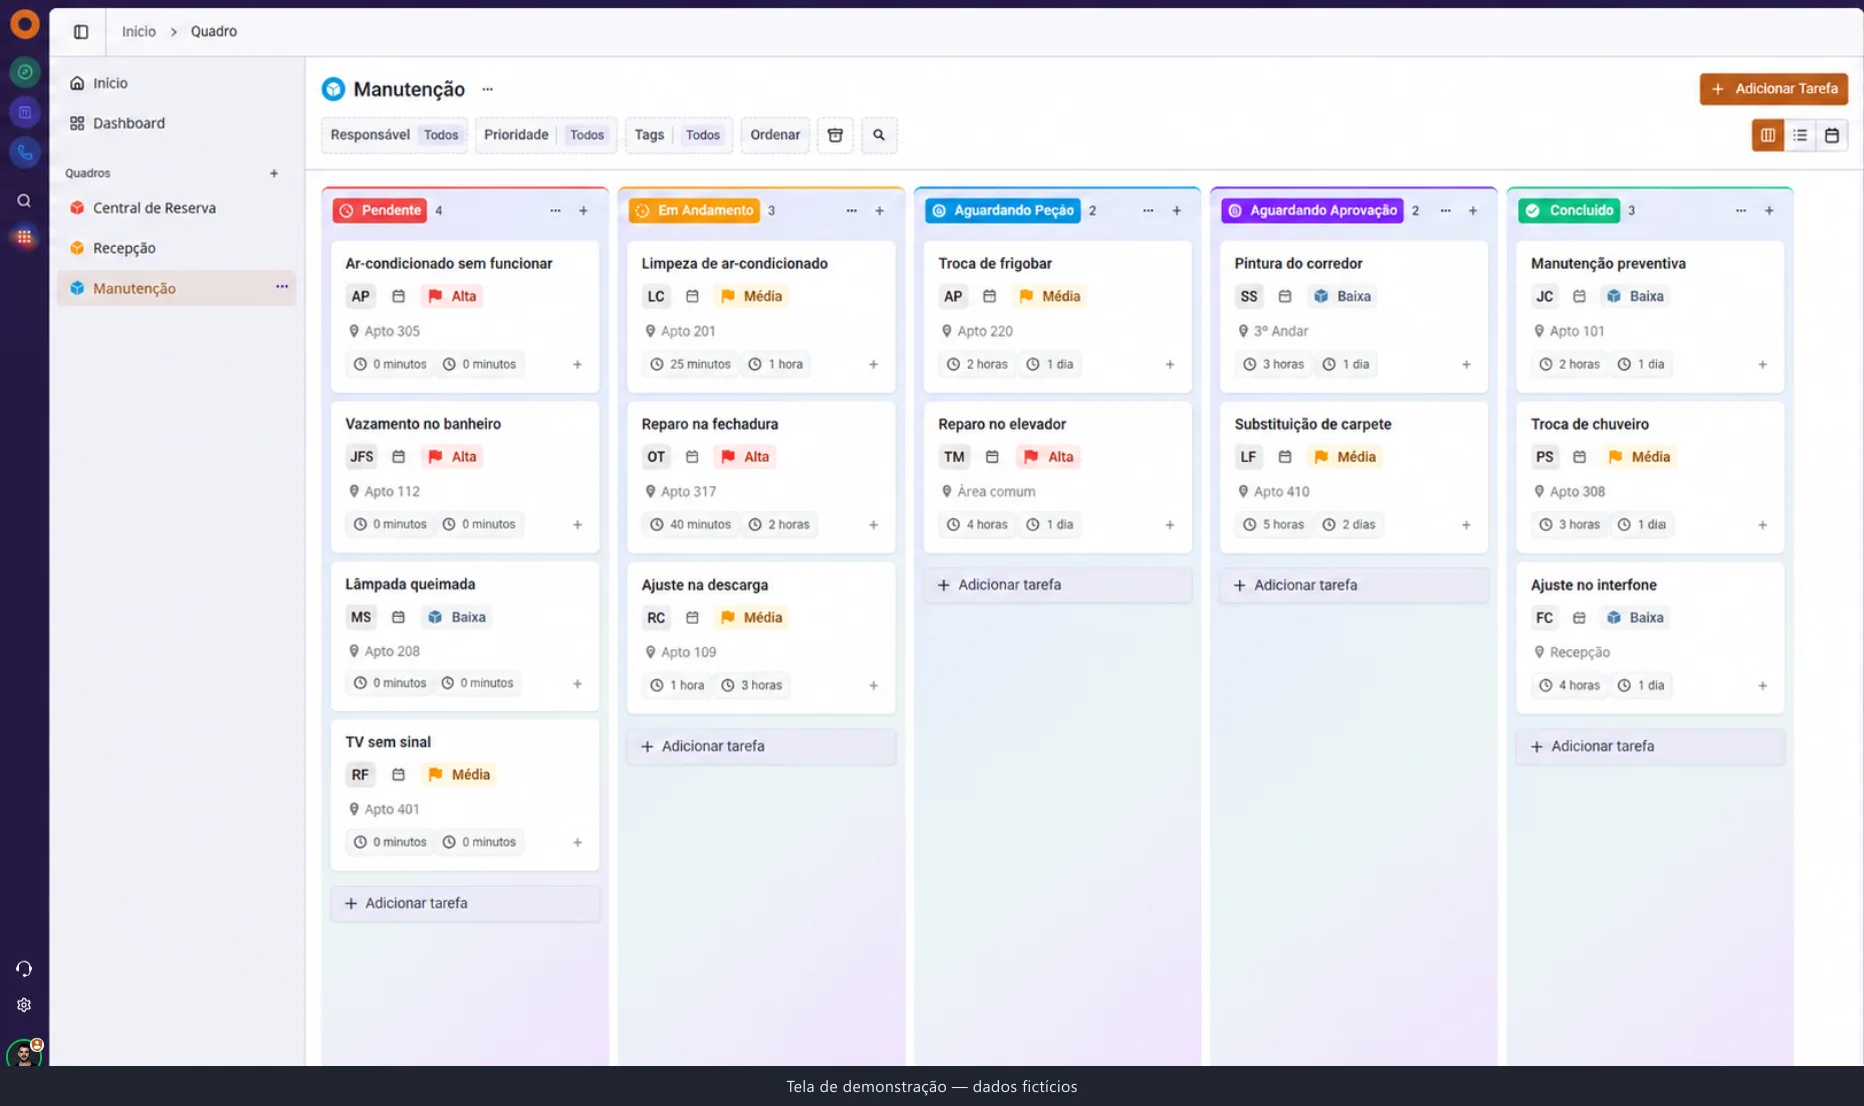Open the phone icon in left rail
The image size is (1864, 1106).
[24, 153]
